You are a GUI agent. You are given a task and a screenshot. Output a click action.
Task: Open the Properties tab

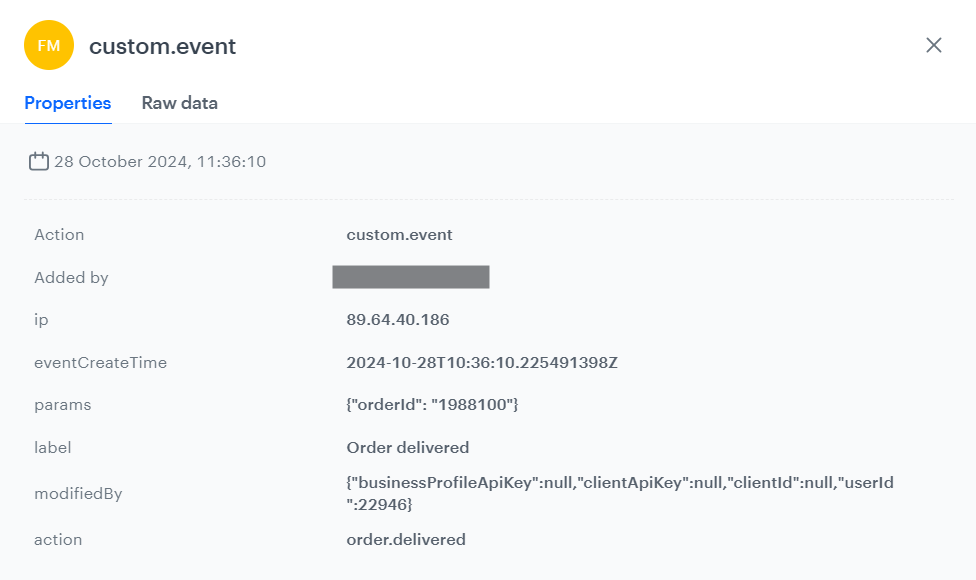tap(67, 103)
